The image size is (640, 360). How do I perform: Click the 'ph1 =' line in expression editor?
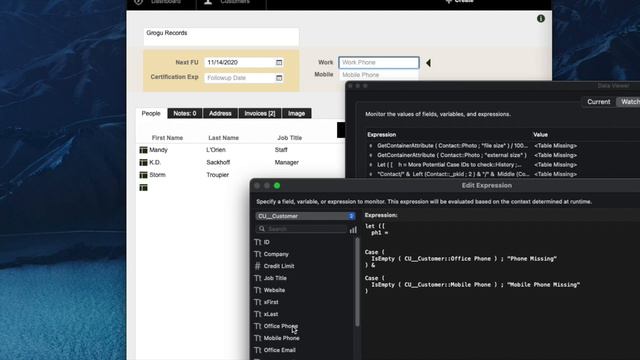click(x=380, y=233)
